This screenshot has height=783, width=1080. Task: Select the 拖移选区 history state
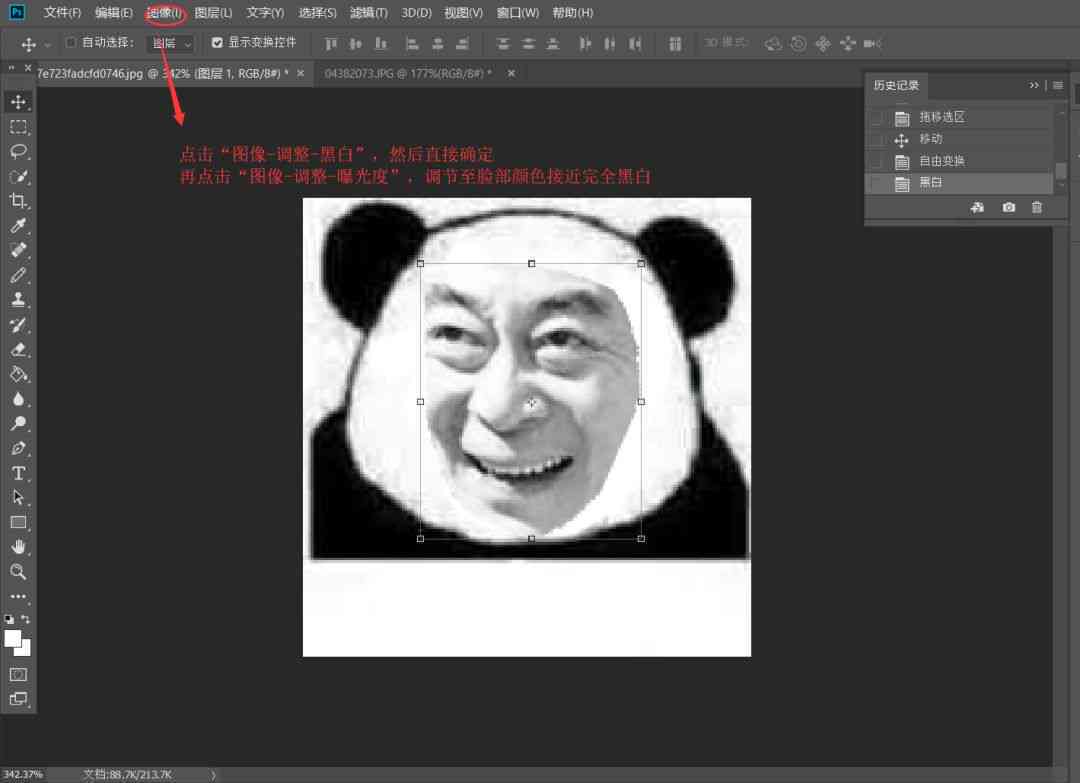pos(958,118)
